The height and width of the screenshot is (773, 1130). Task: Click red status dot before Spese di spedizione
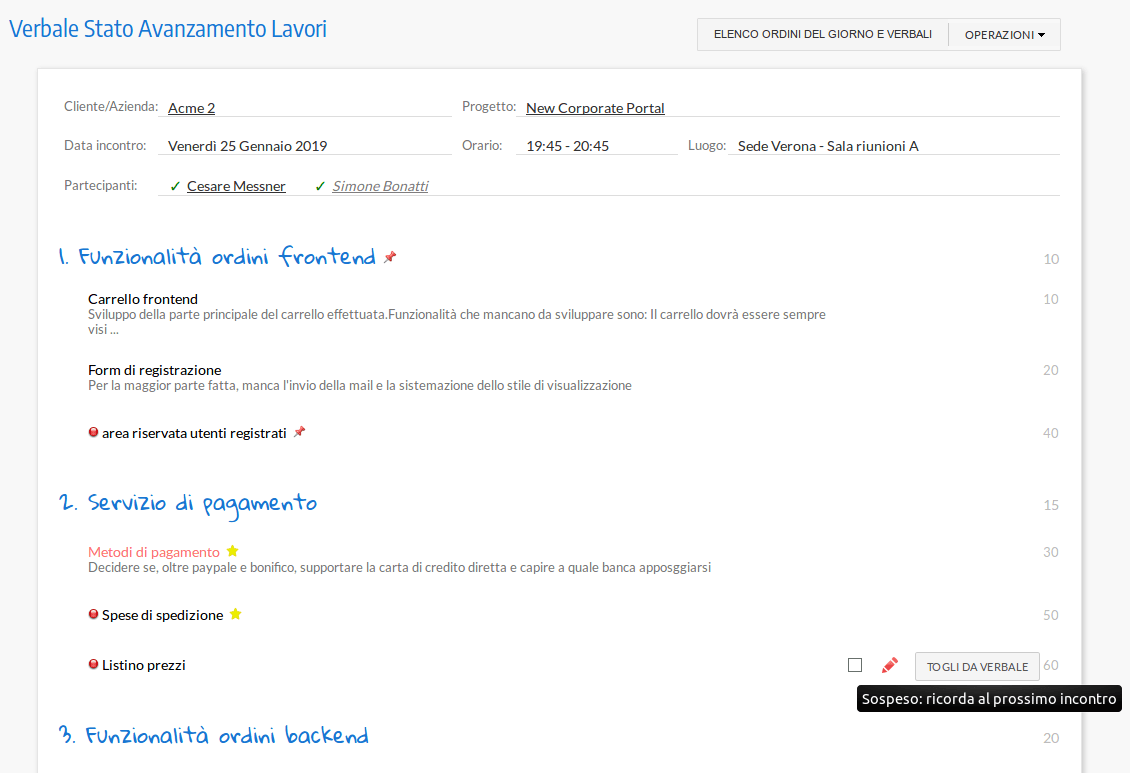pyautogui.click(x=93, y=614)
